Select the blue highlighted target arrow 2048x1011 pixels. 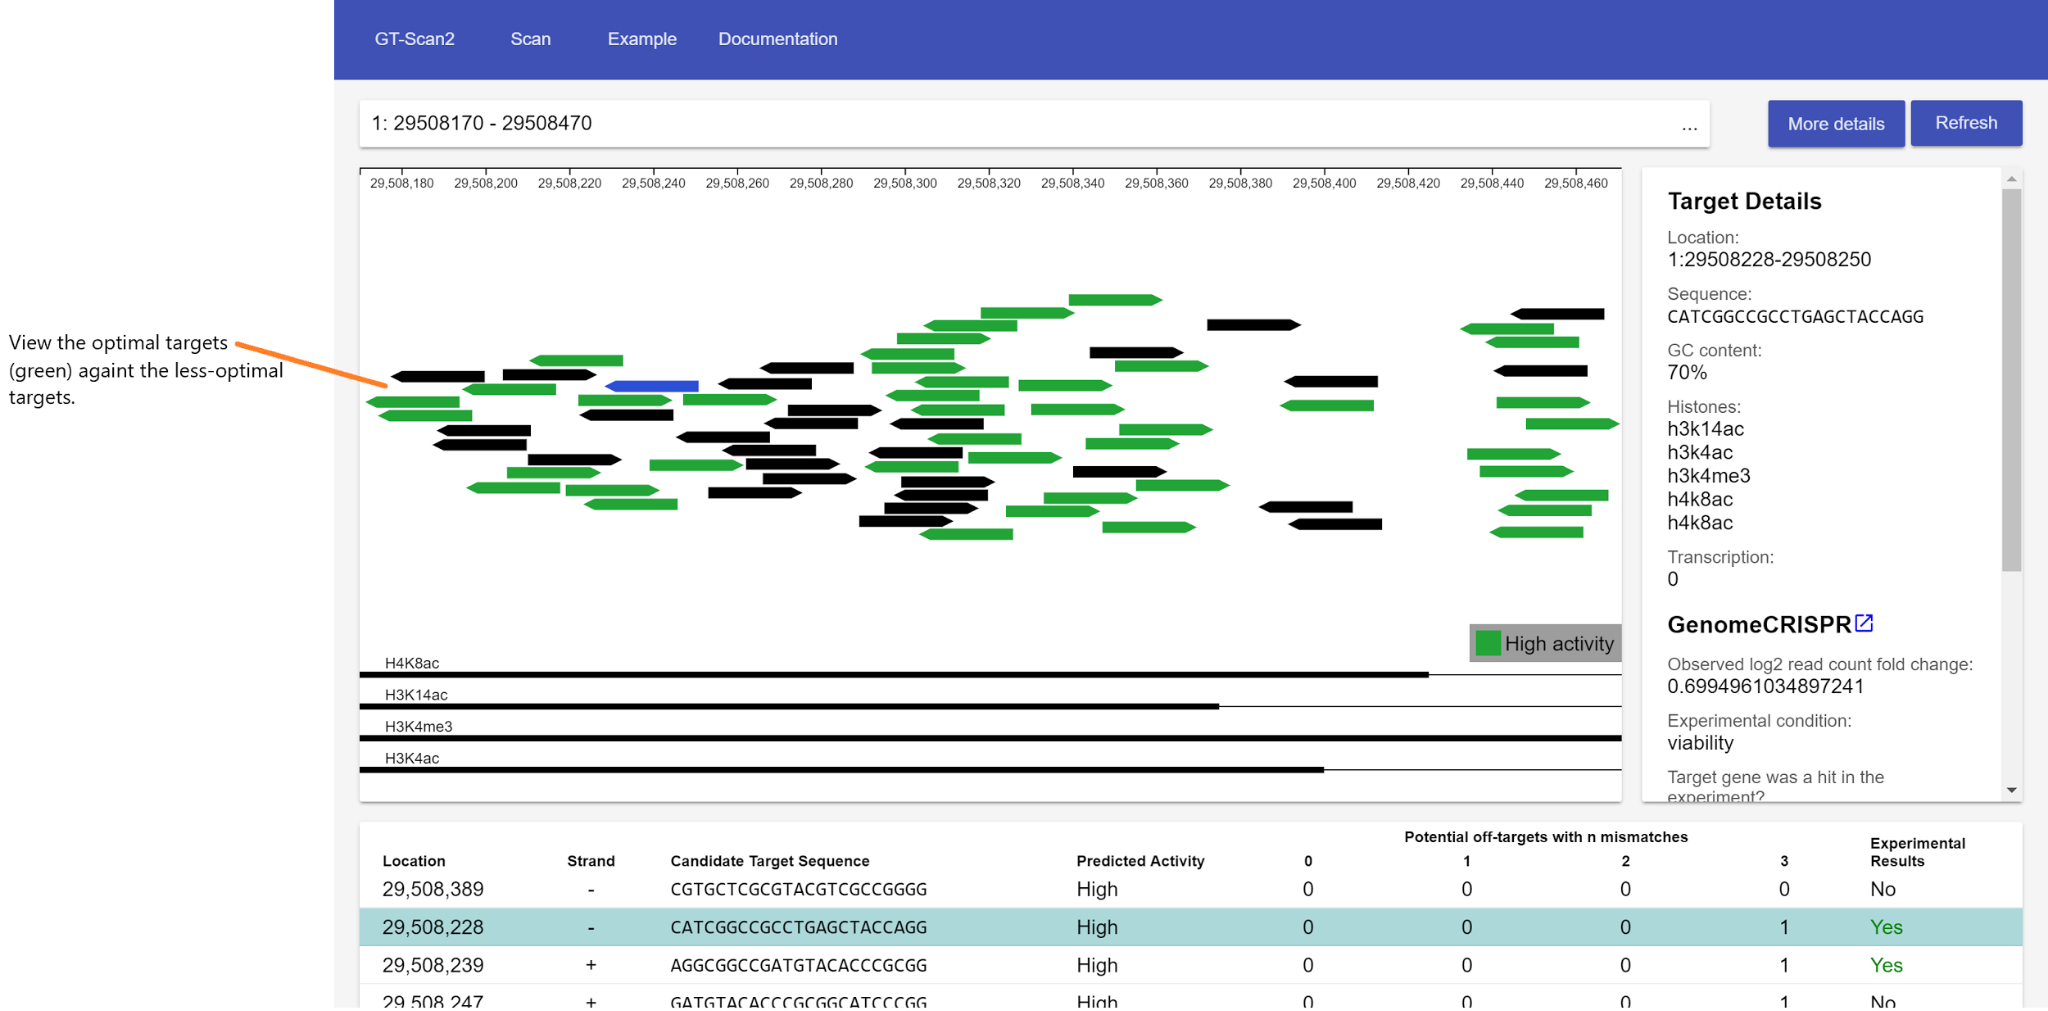click(651, 386)
